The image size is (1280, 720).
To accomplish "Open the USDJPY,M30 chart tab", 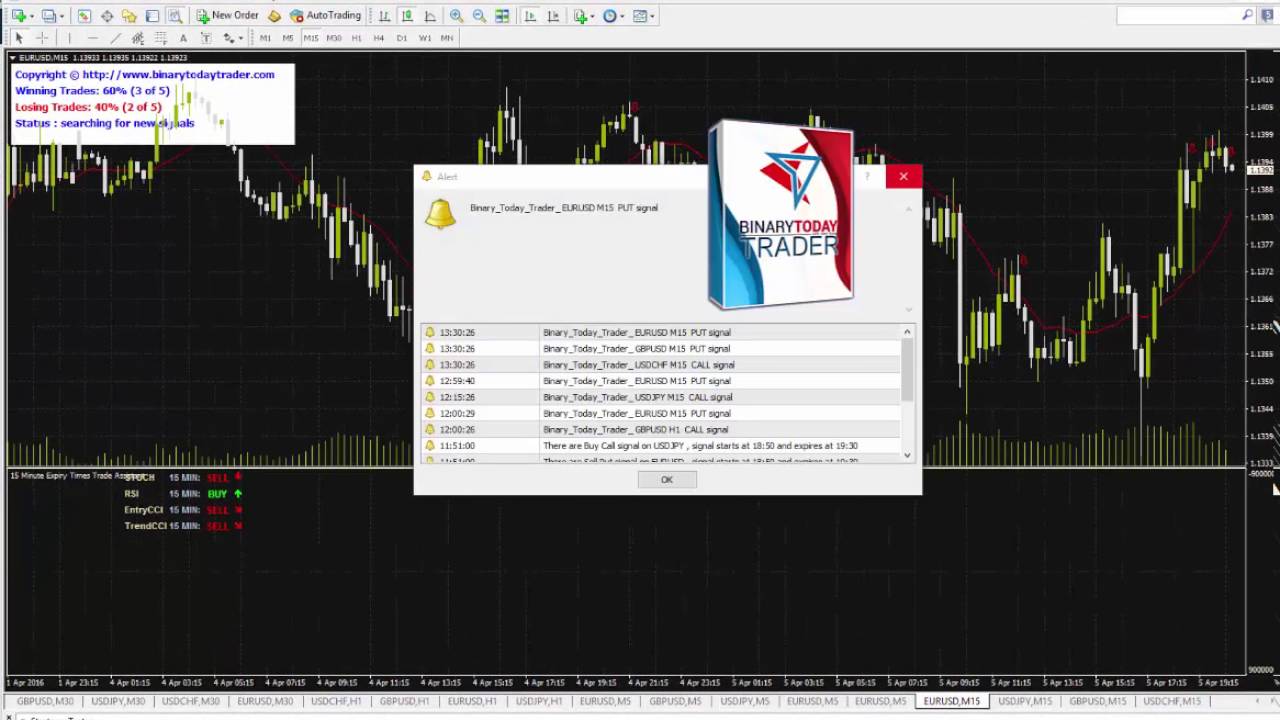I will (117, 701).
